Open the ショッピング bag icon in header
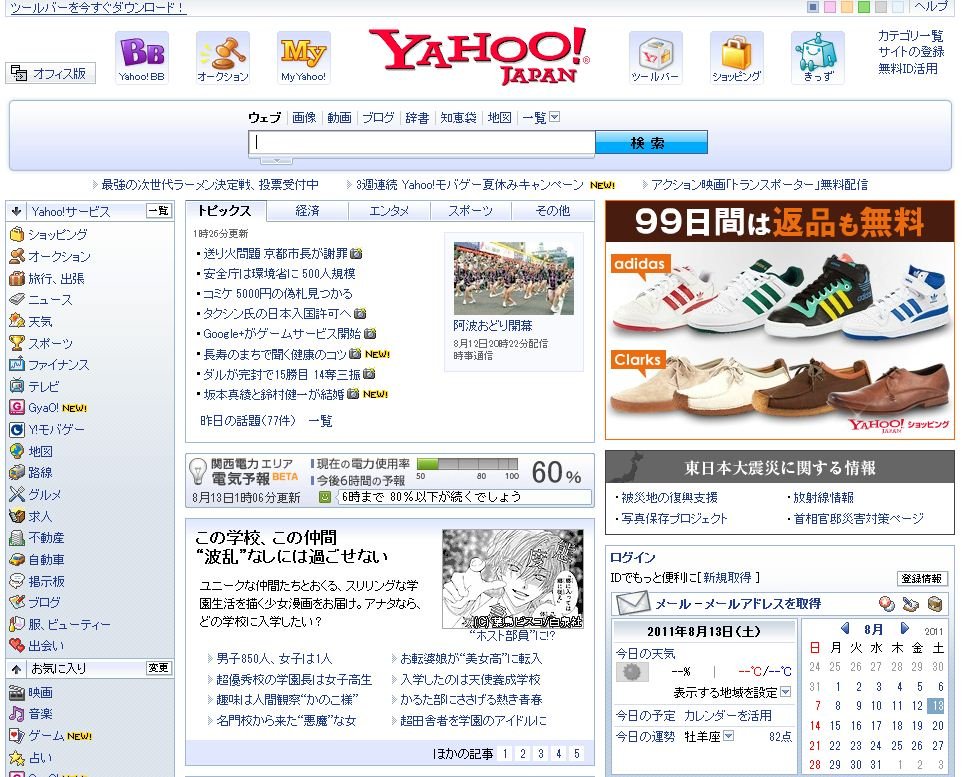Image resolution: width=962 pixels, height=777 pixels. pos(736,57)
